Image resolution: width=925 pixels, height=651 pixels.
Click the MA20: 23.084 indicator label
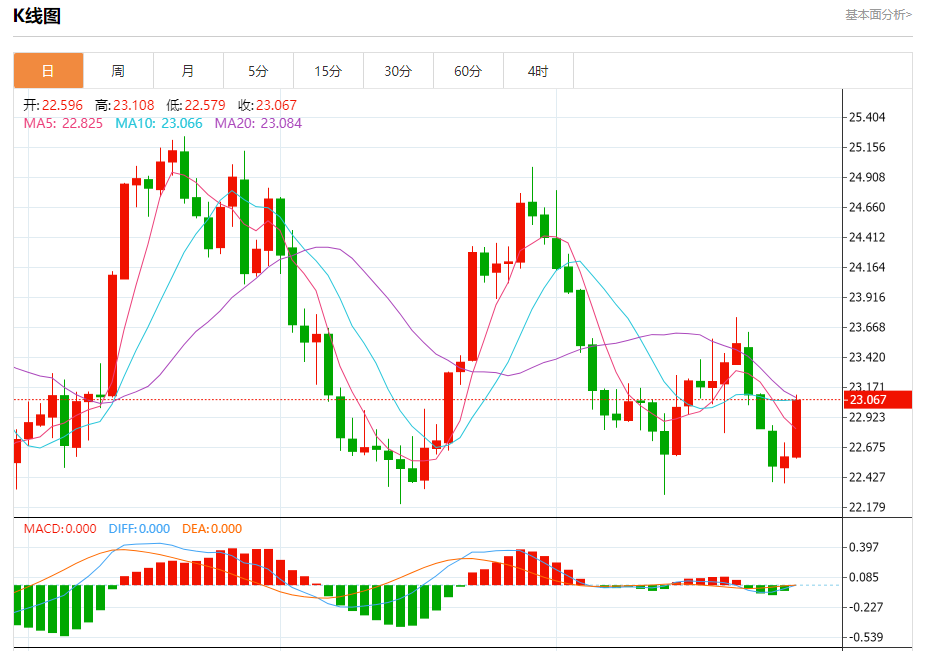(258, 123)
